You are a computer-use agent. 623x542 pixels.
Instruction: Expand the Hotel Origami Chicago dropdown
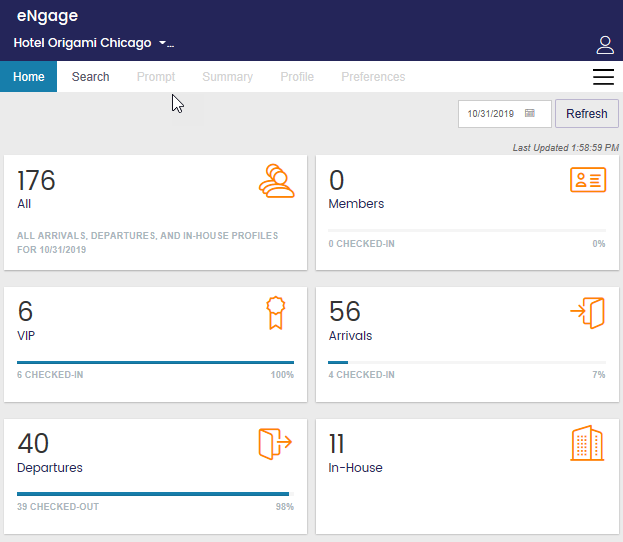(x=163, y=43)
